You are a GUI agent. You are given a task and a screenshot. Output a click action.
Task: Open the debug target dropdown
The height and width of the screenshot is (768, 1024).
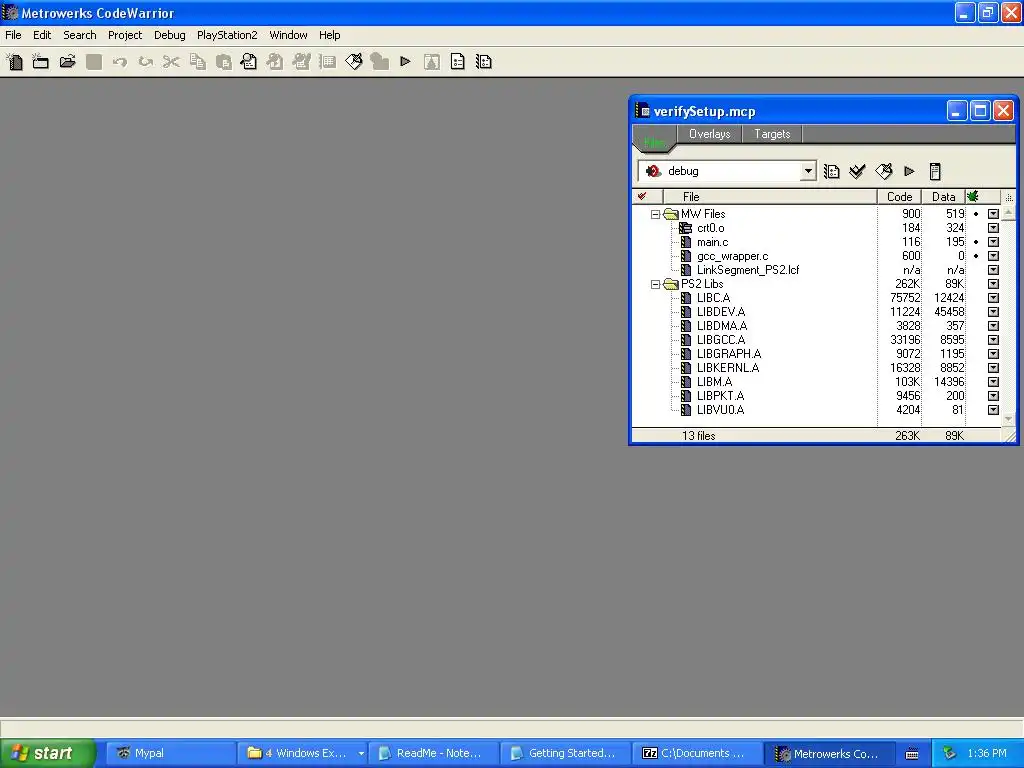(808, 171)
